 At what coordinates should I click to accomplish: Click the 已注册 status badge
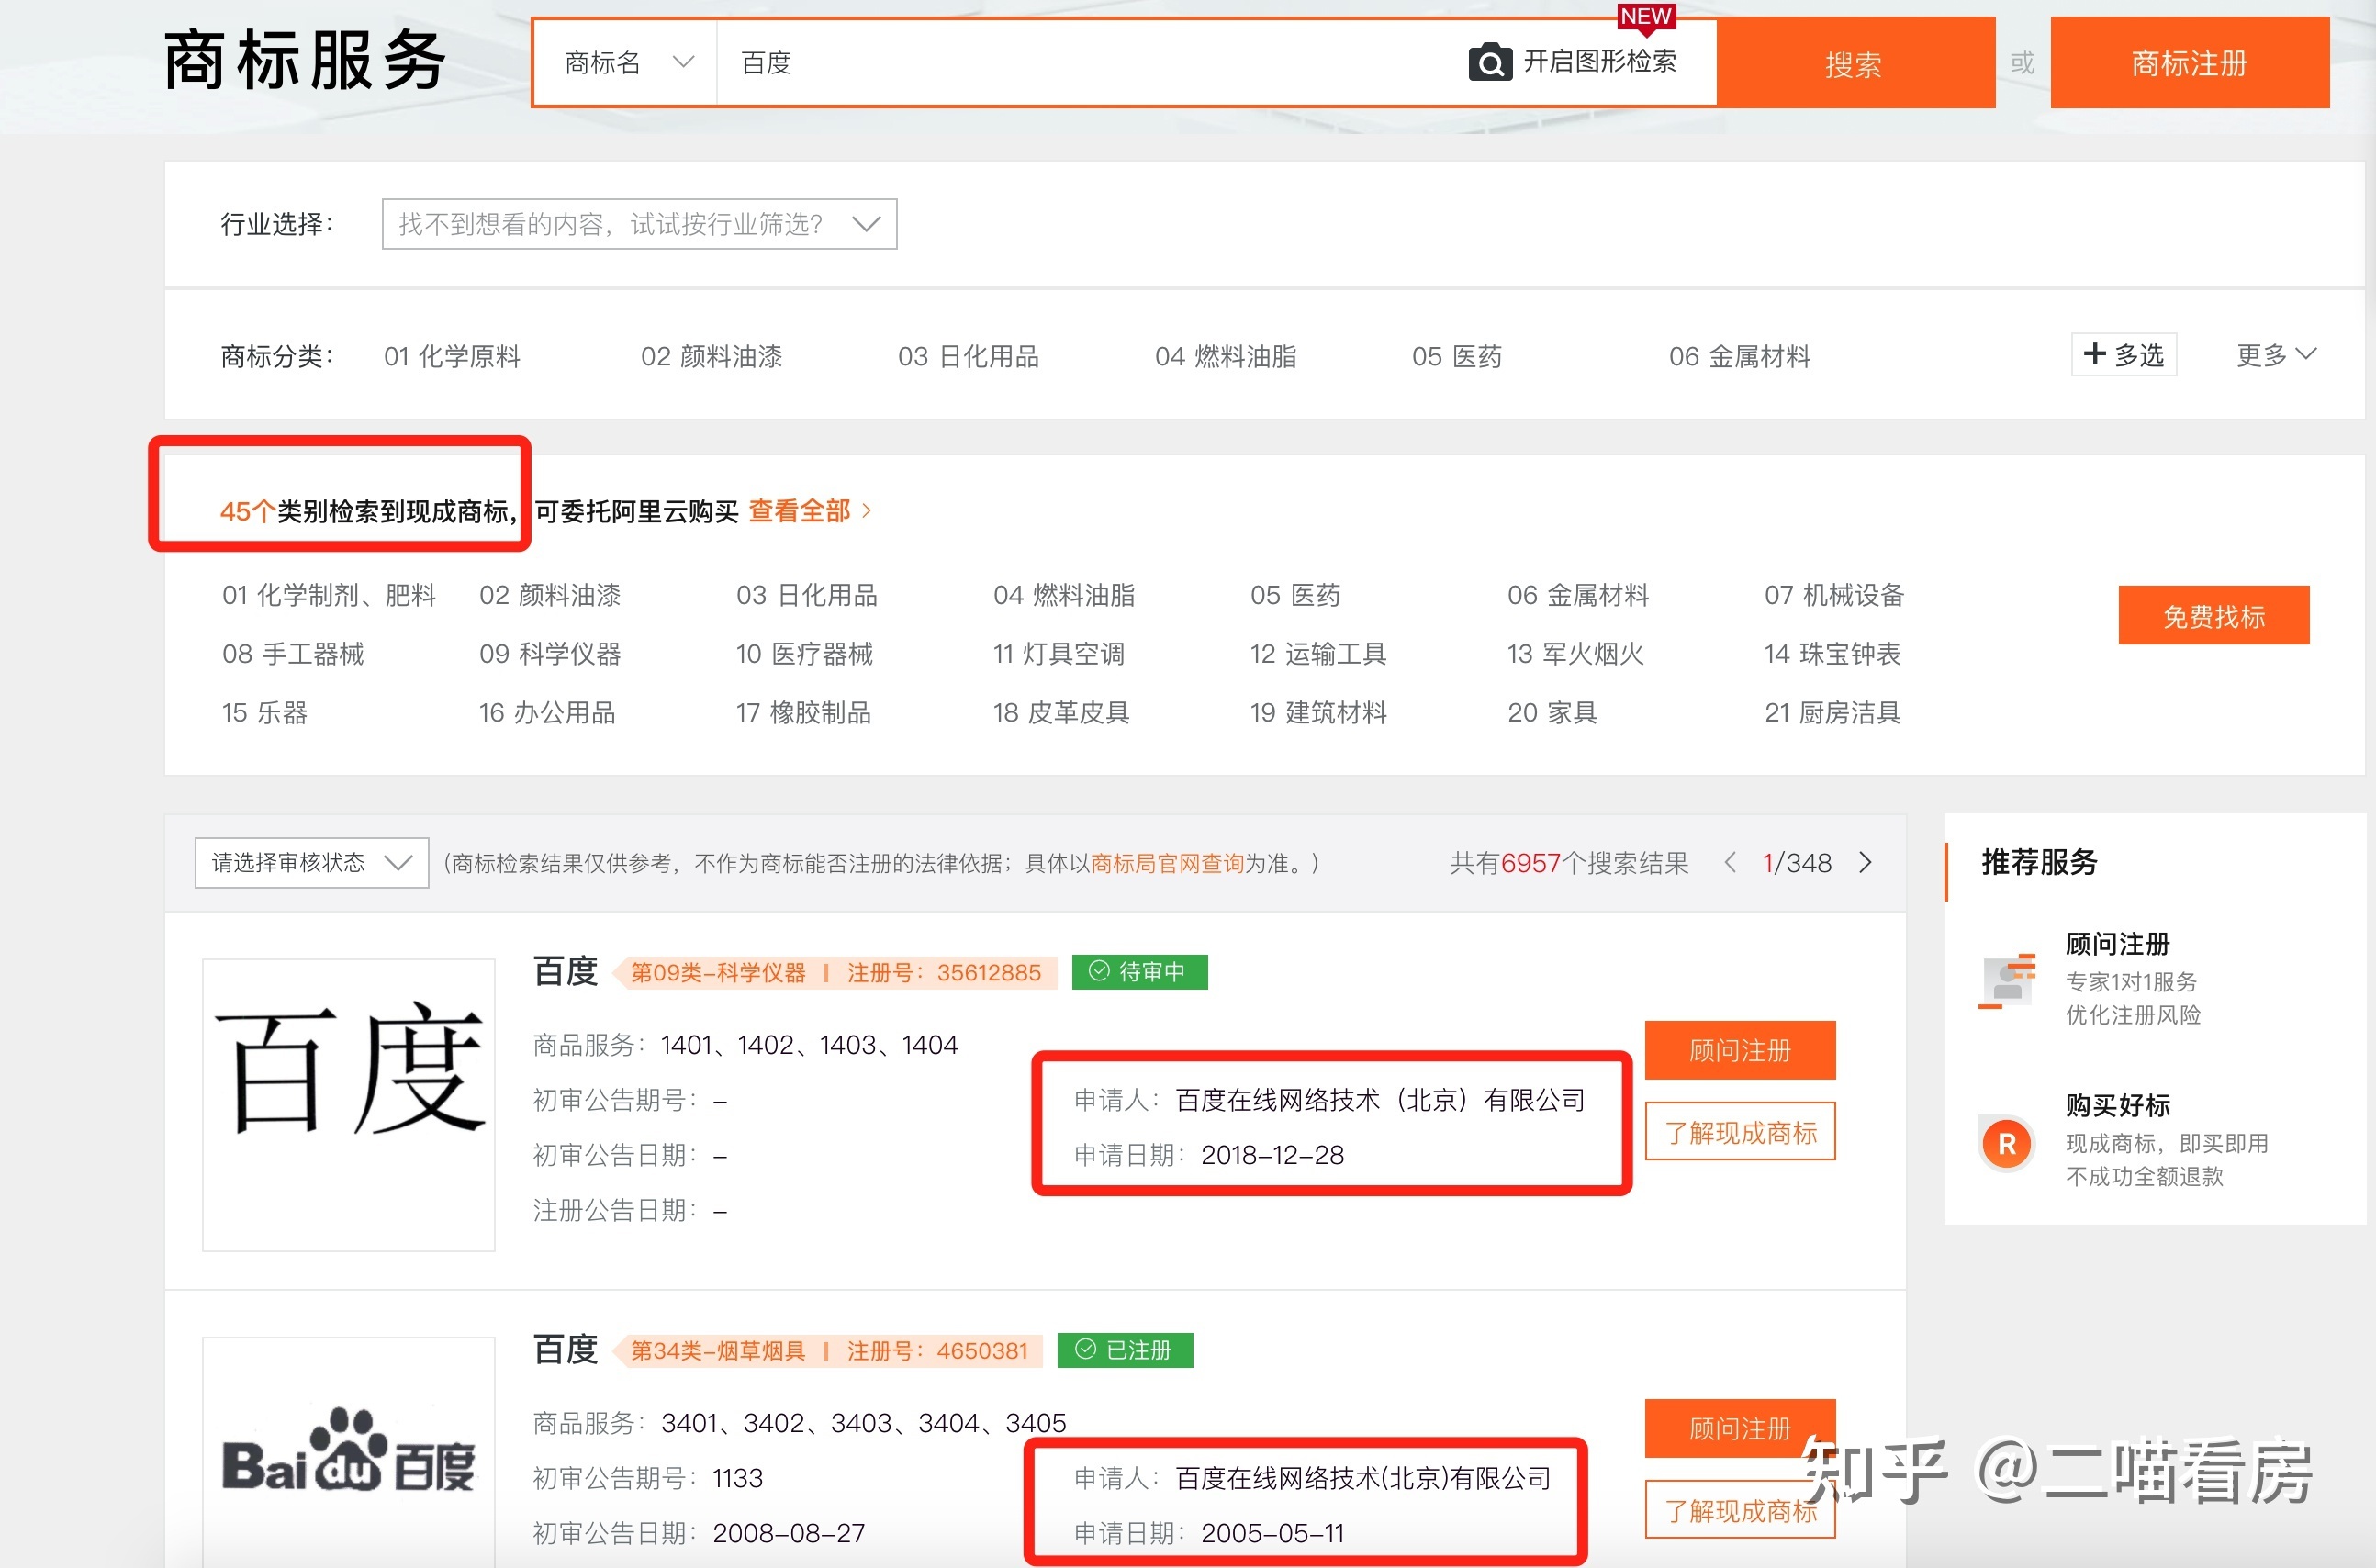pos(1125,1350)
